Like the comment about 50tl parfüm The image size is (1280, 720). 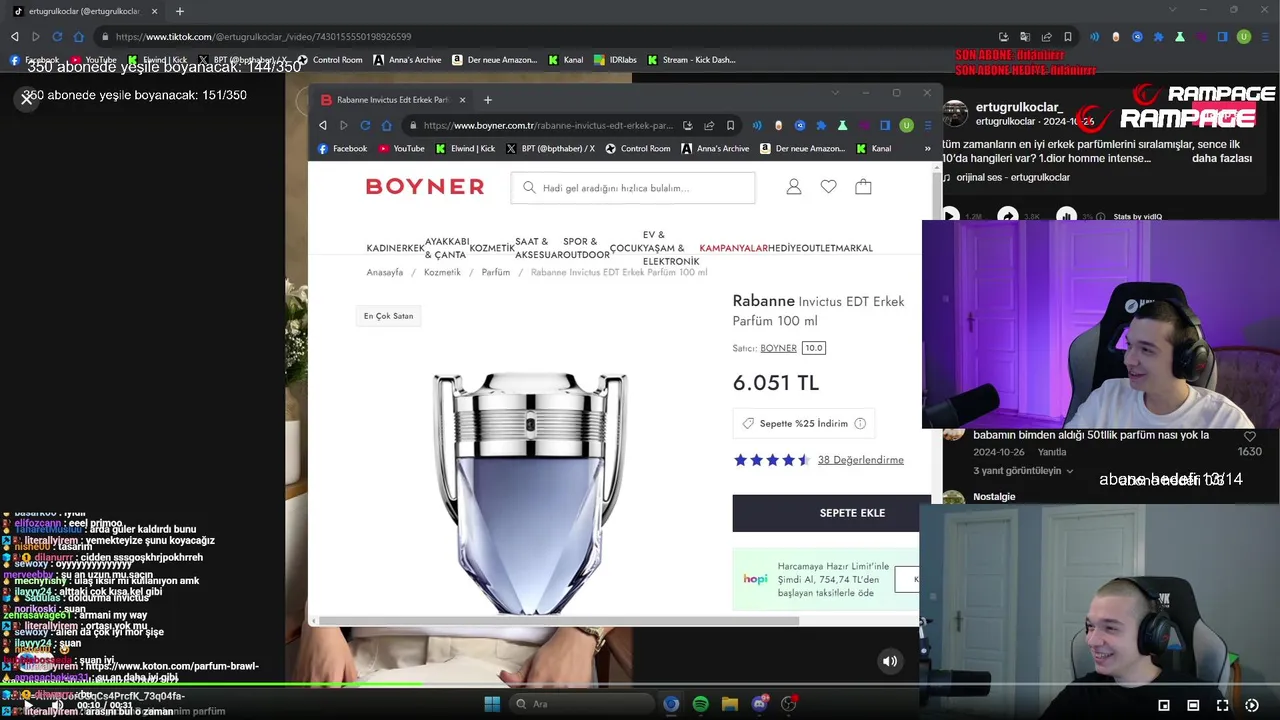click(1249, 437)
